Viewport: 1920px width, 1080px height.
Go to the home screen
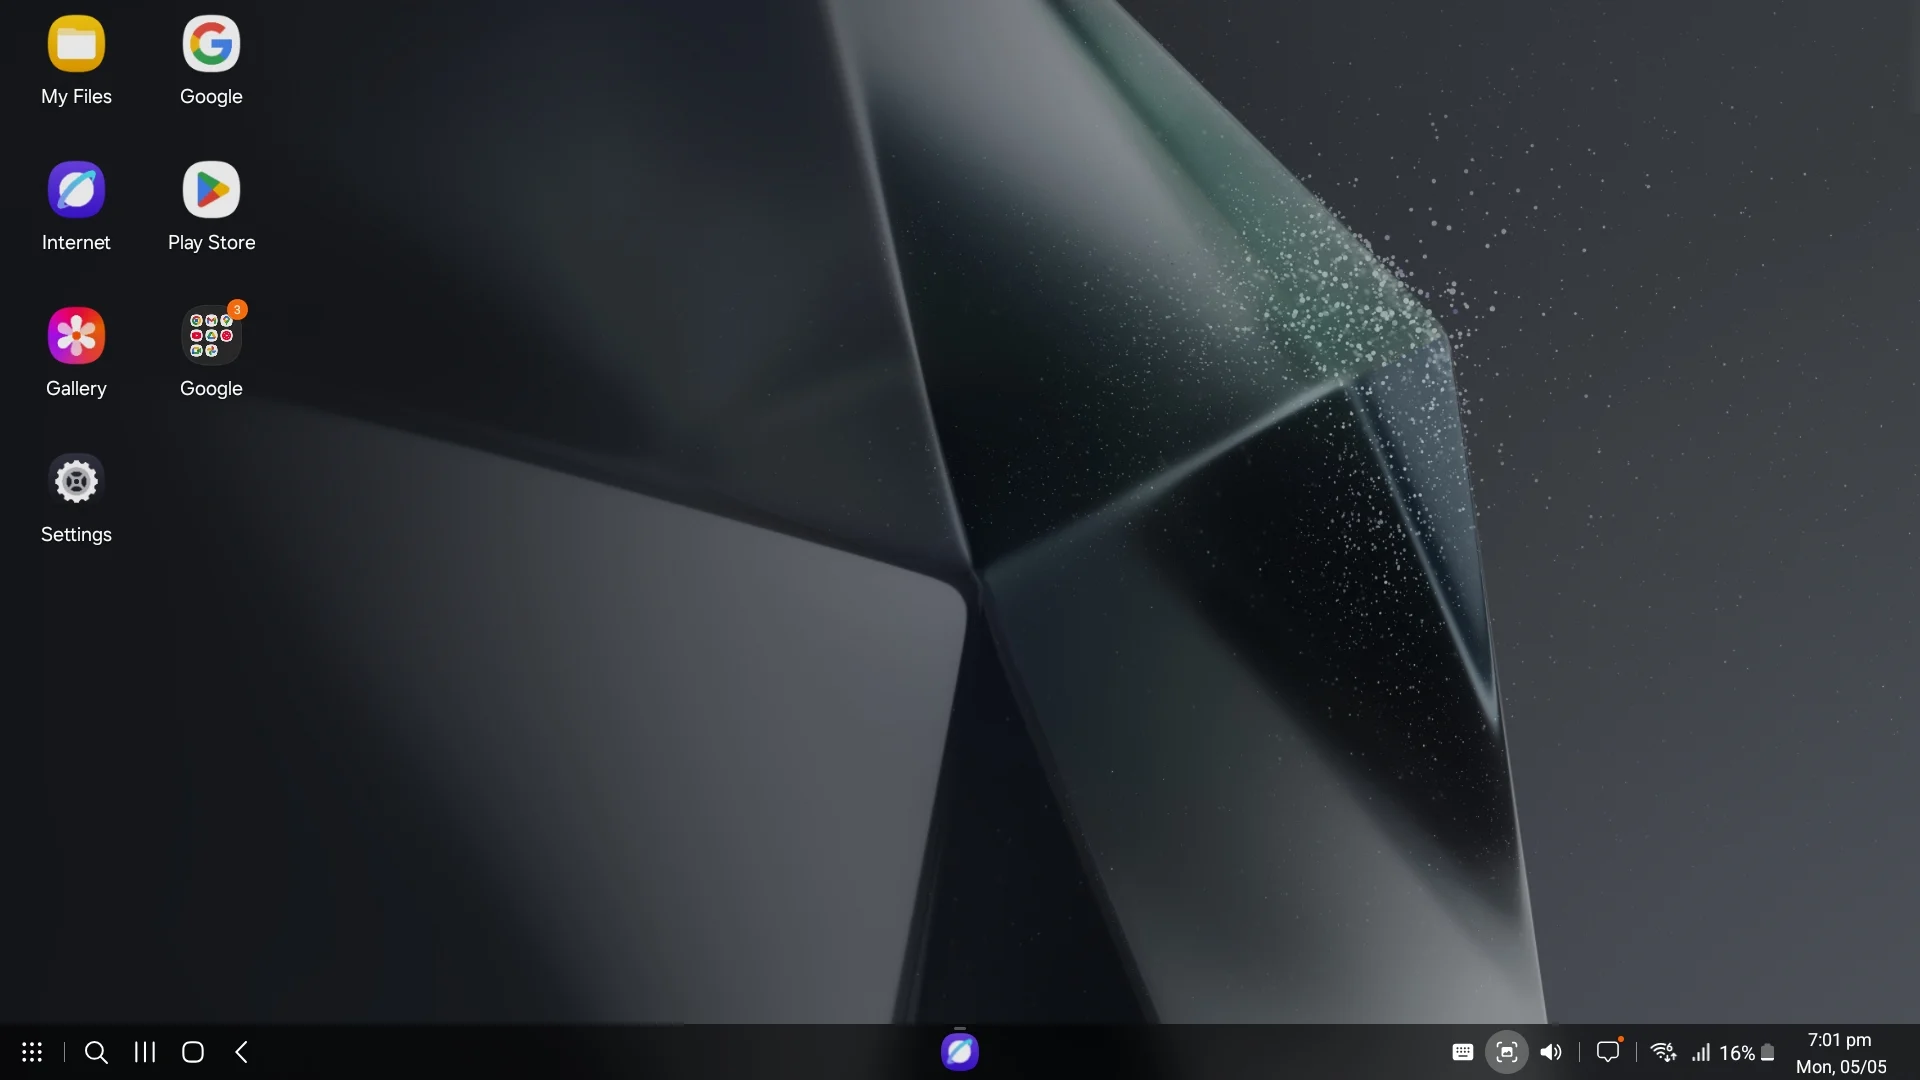193,1052
